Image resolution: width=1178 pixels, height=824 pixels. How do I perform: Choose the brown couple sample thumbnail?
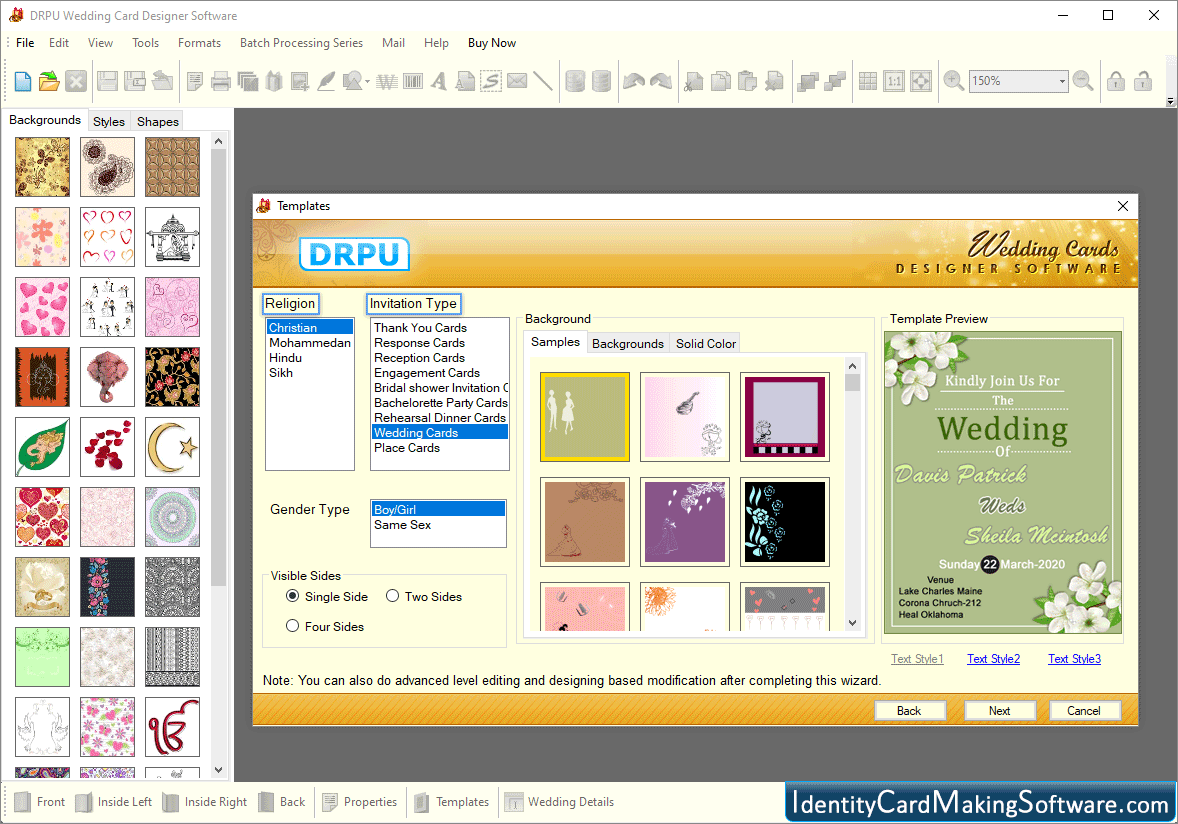tap(584, 522)
